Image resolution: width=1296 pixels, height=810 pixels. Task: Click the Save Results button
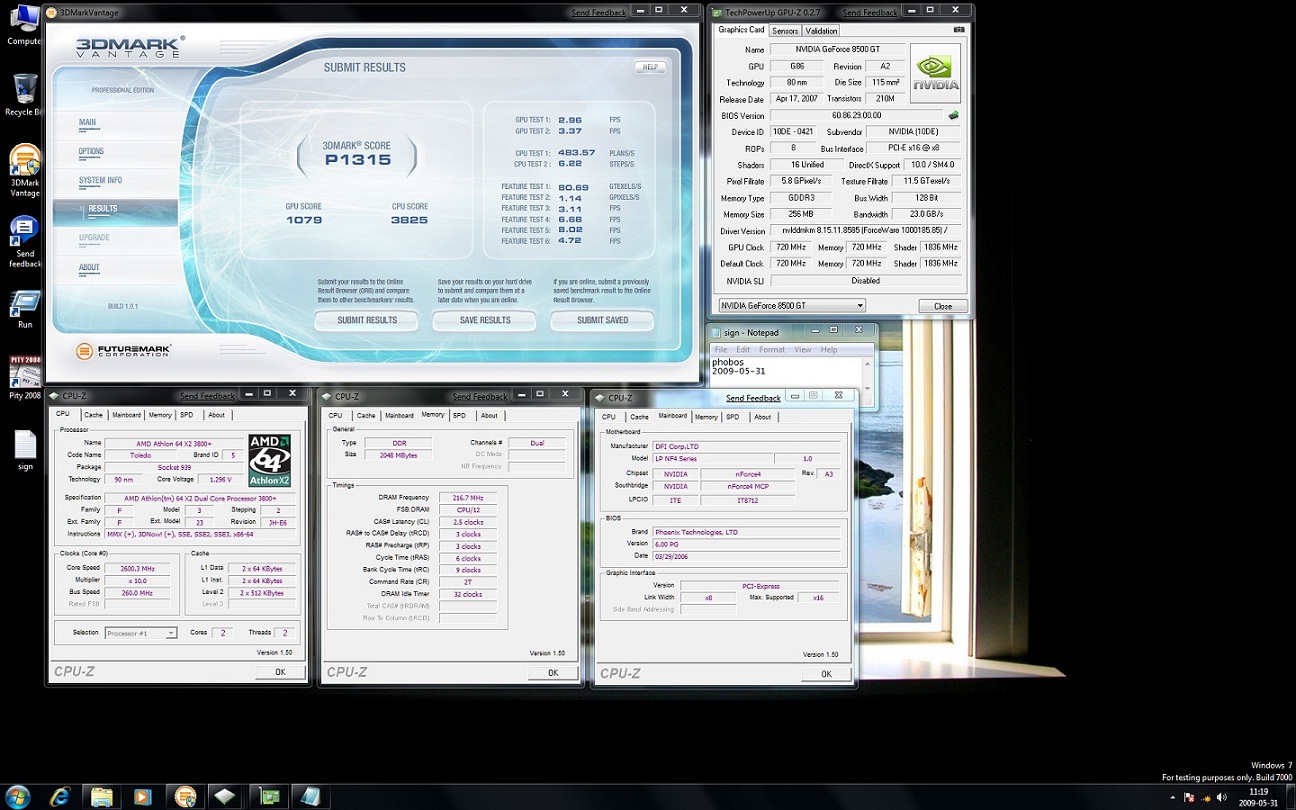485,320
